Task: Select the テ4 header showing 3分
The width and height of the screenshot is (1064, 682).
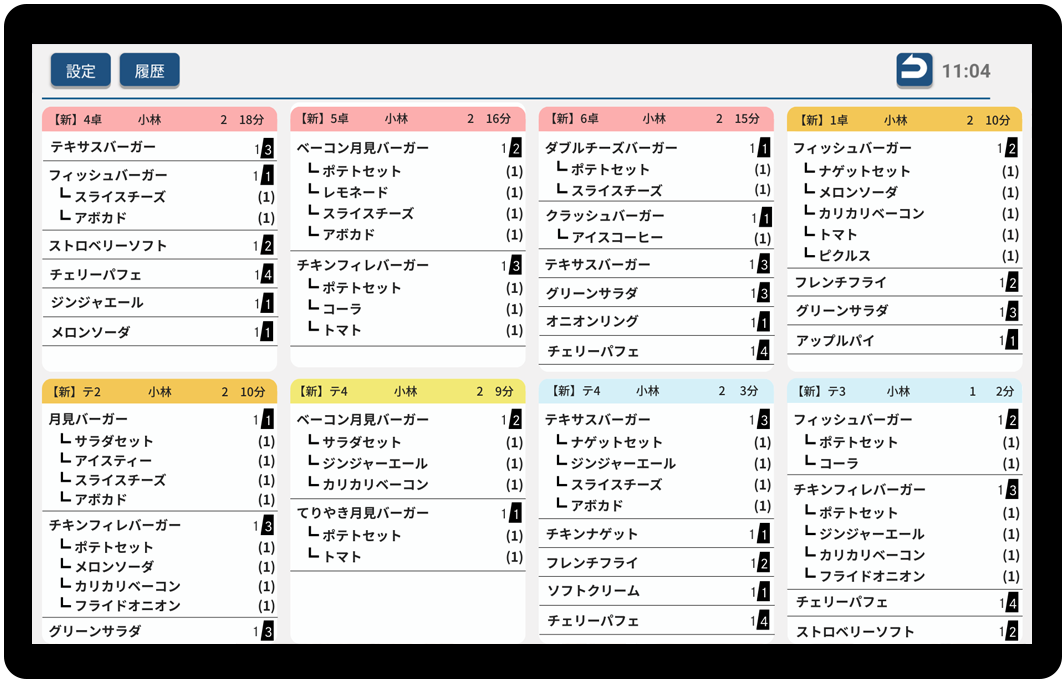Action: [x=656, y=391]
